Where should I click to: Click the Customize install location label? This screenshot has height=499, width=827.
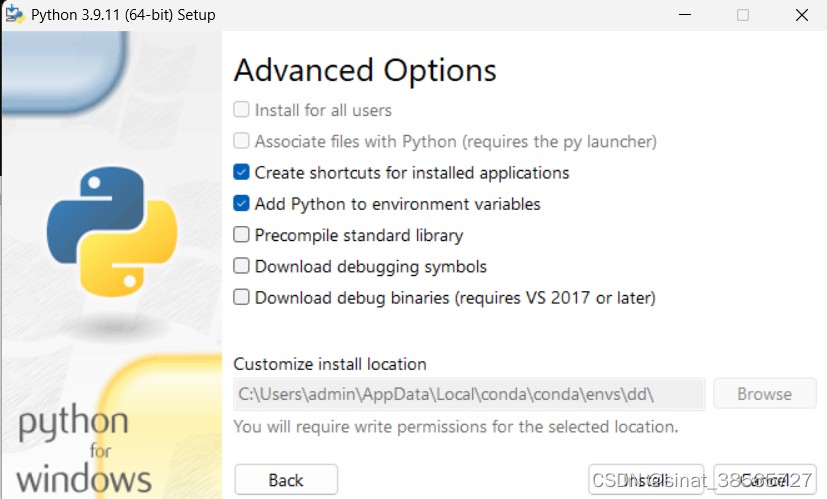(x=330, y=364)
